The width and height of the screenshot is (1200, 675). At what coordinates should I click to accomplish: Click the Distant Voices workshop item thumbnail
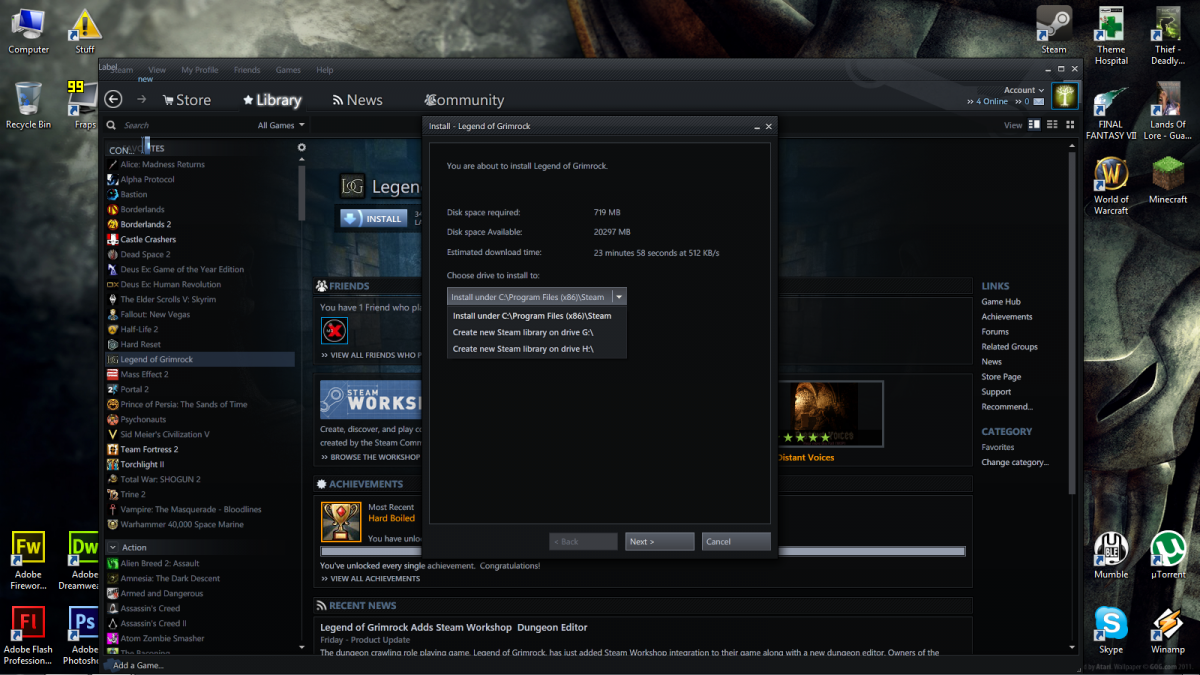(x=833, y=413)
